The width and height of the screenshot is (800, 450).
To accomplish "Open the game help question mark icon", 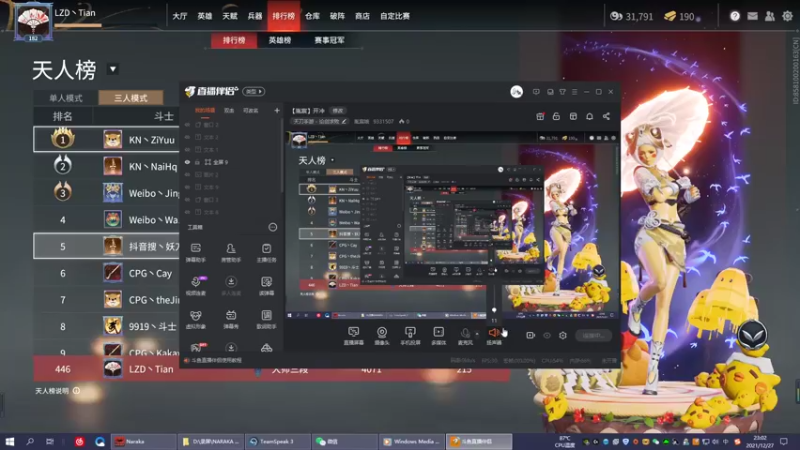I will click(x=735, y=16).
